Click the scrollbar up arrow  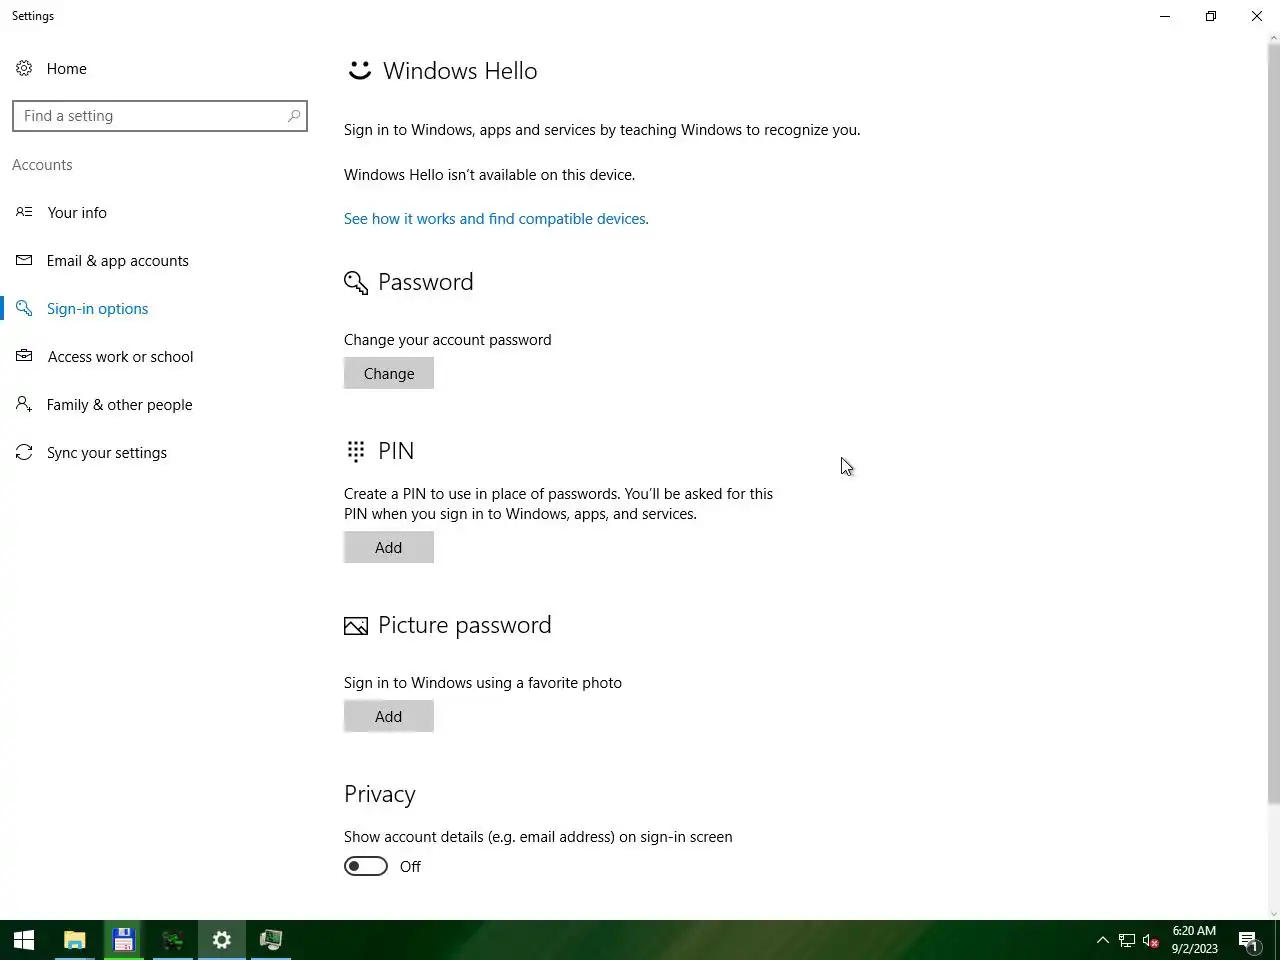click(x=1273, y=38)
